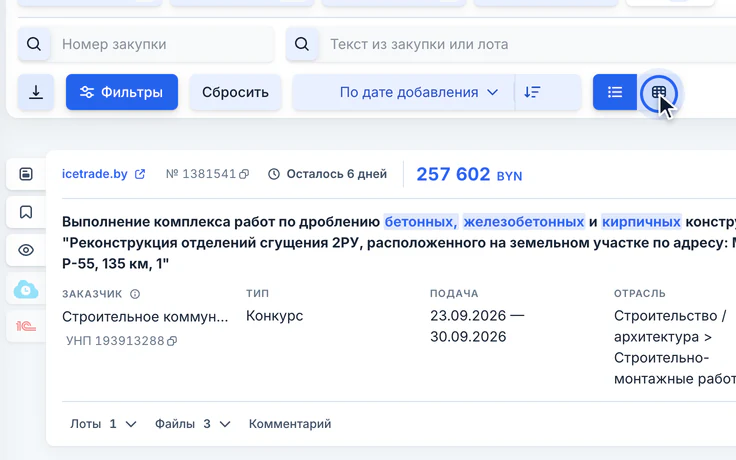The image size is (736, 460).
Task: Open the icetrade.by source link
Action: (95, 174)
